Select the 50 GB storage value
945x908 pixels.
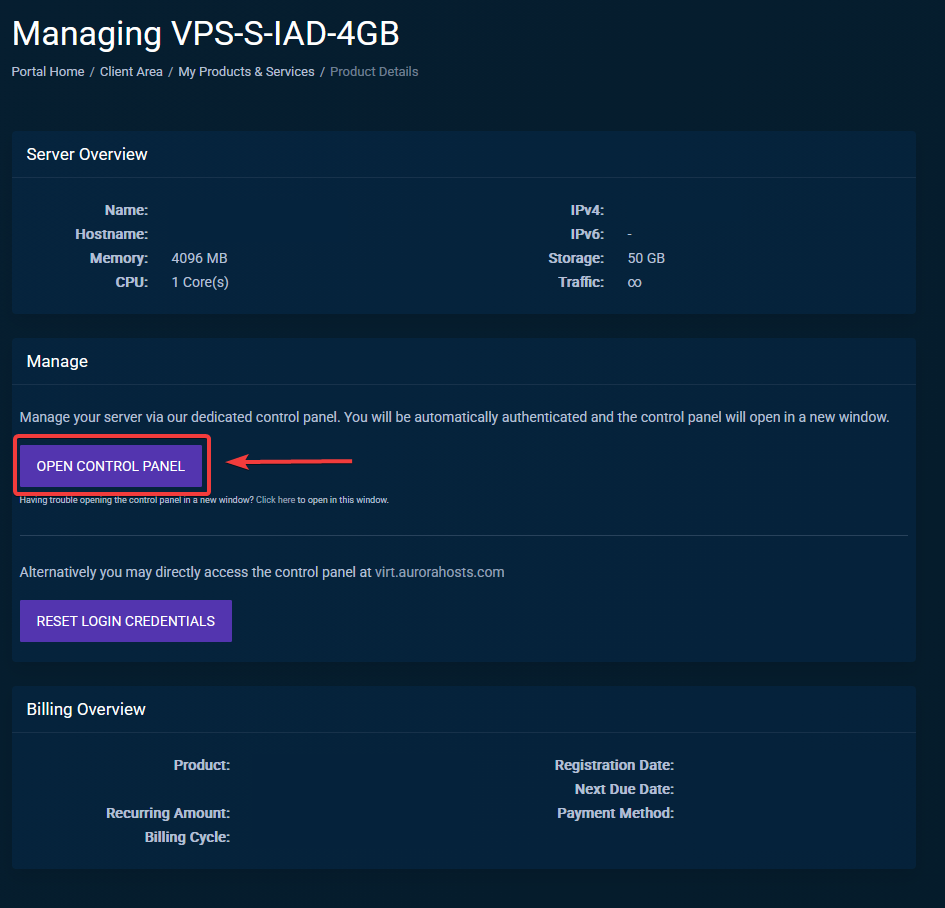tap(646, 258)
